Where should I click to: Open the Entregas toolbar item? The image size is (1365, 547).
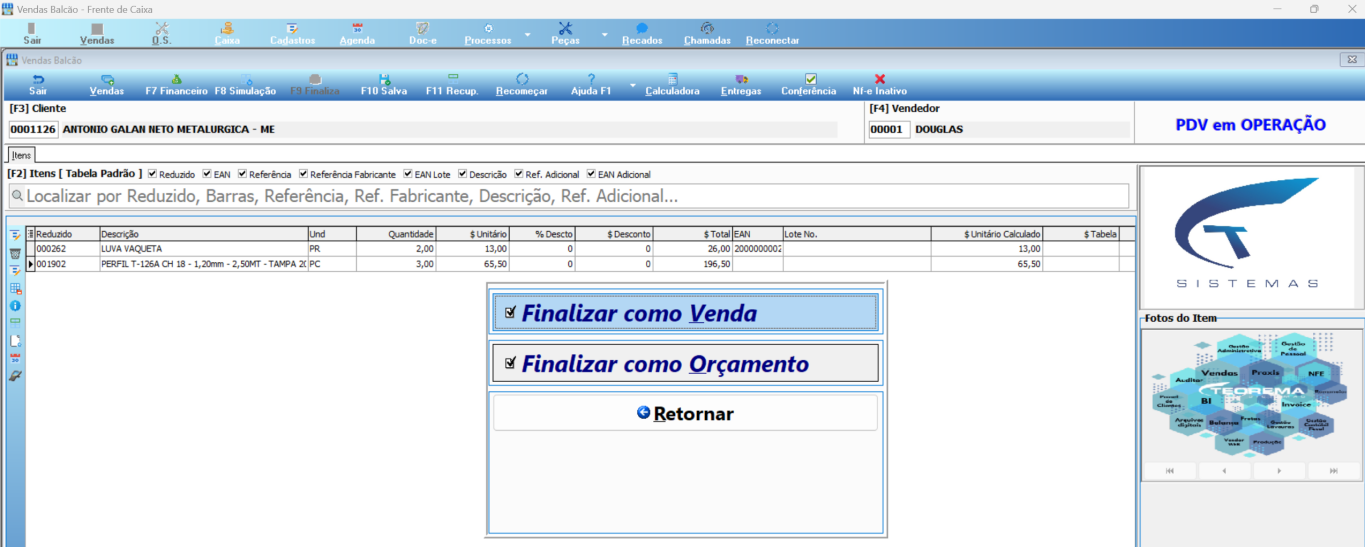pos(741,84)
